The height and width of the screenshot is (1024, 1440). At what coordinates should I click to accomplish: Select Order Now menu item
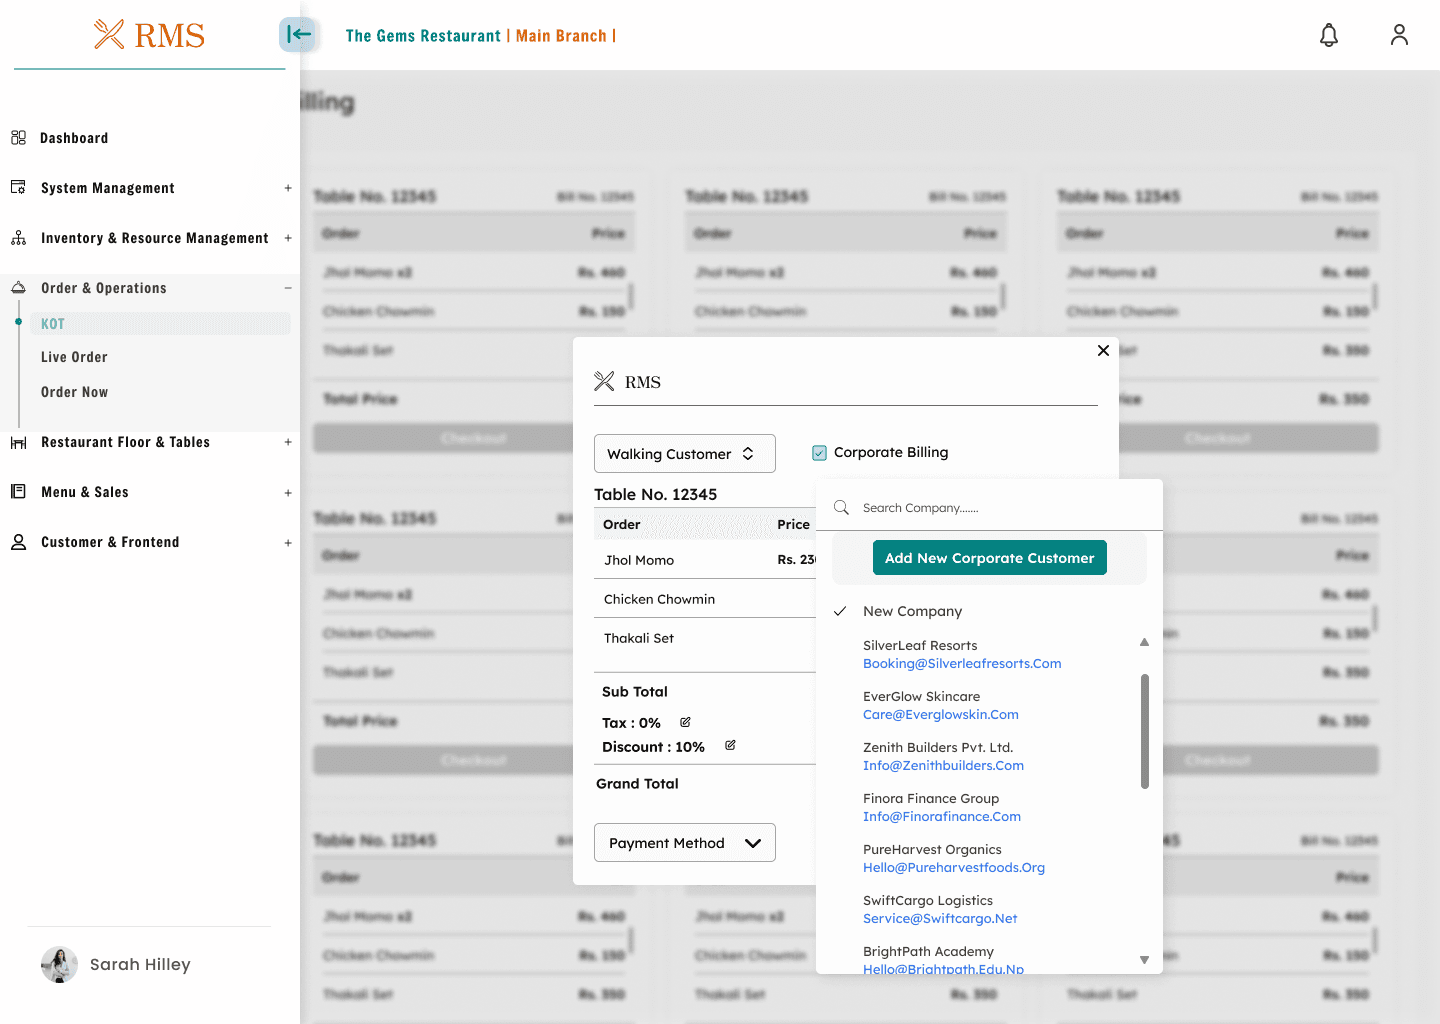[74, 392]
